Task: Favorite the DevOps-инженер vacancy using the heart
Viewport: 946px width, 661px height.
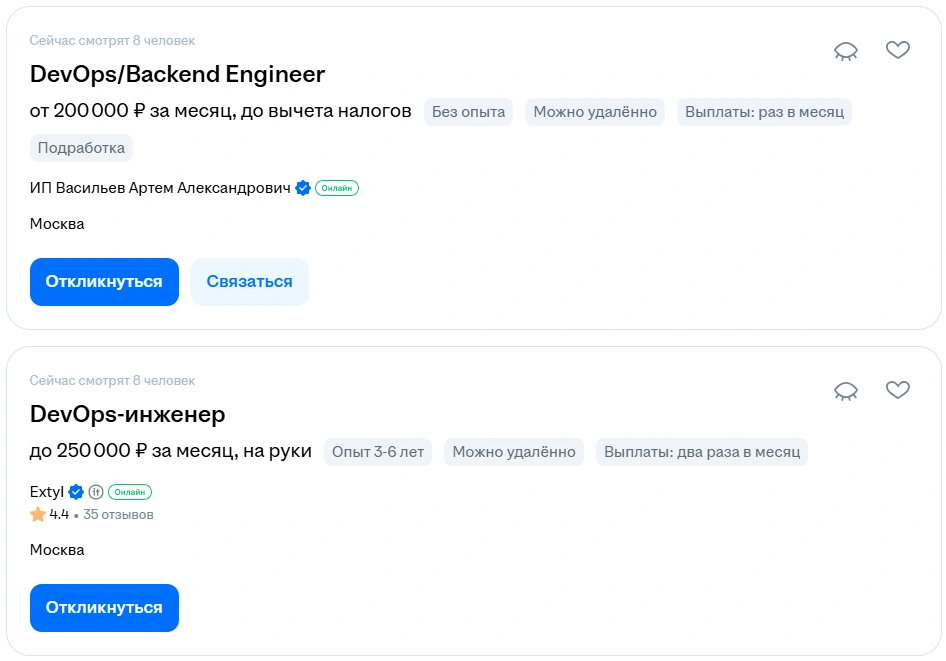Action: coord(897,390)
